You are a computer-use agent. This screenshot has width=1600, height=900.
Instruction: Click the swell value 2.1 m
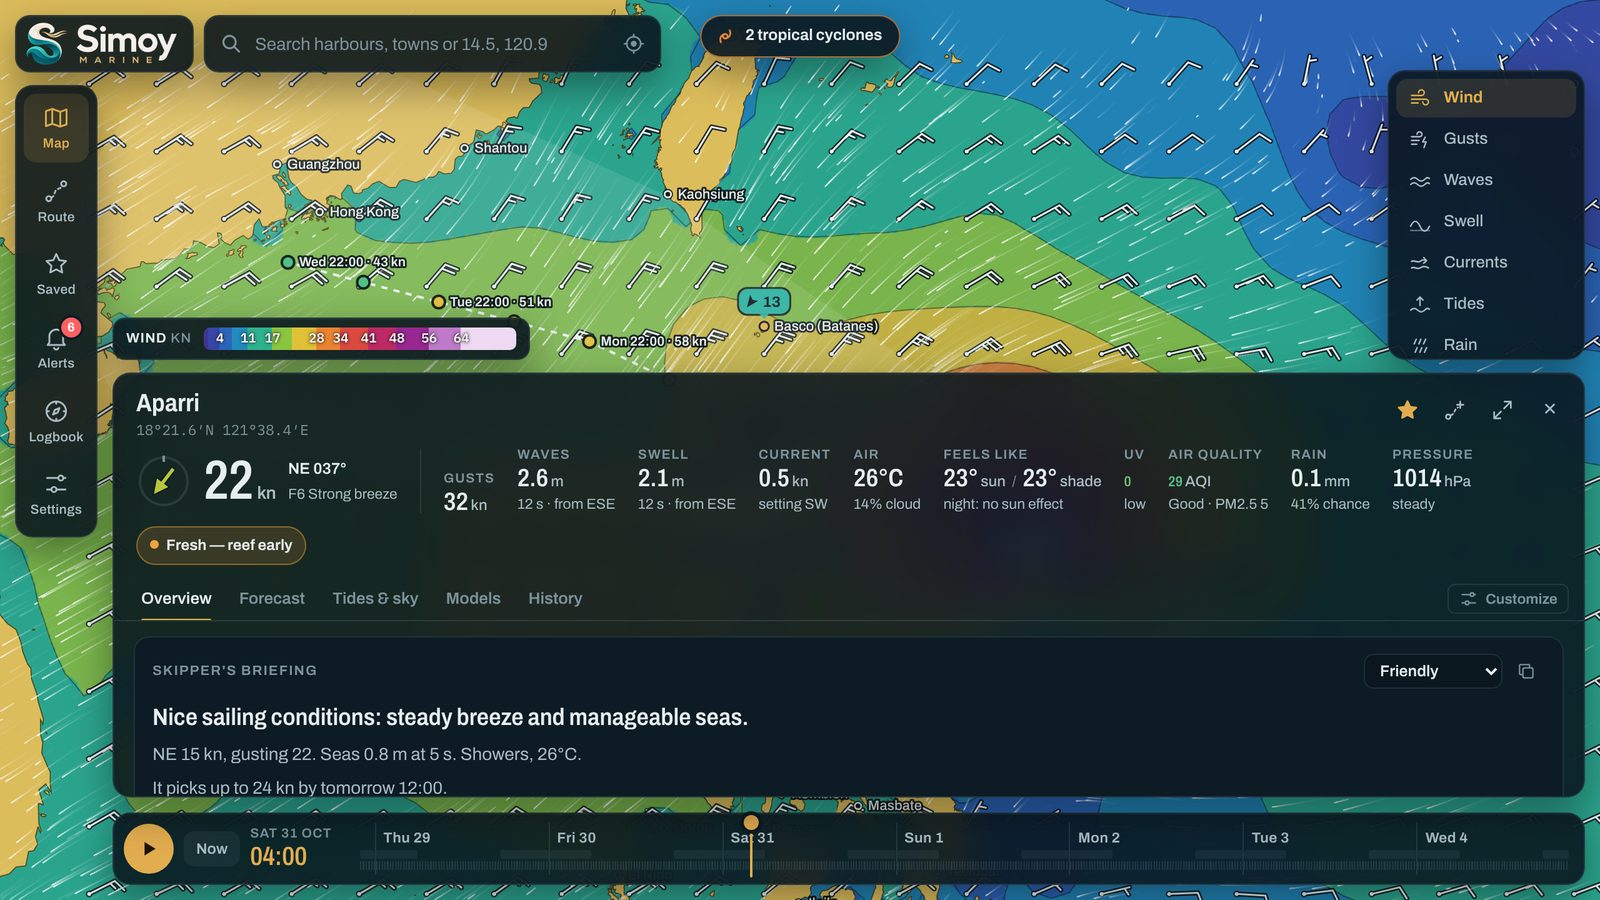pos(661,479)
